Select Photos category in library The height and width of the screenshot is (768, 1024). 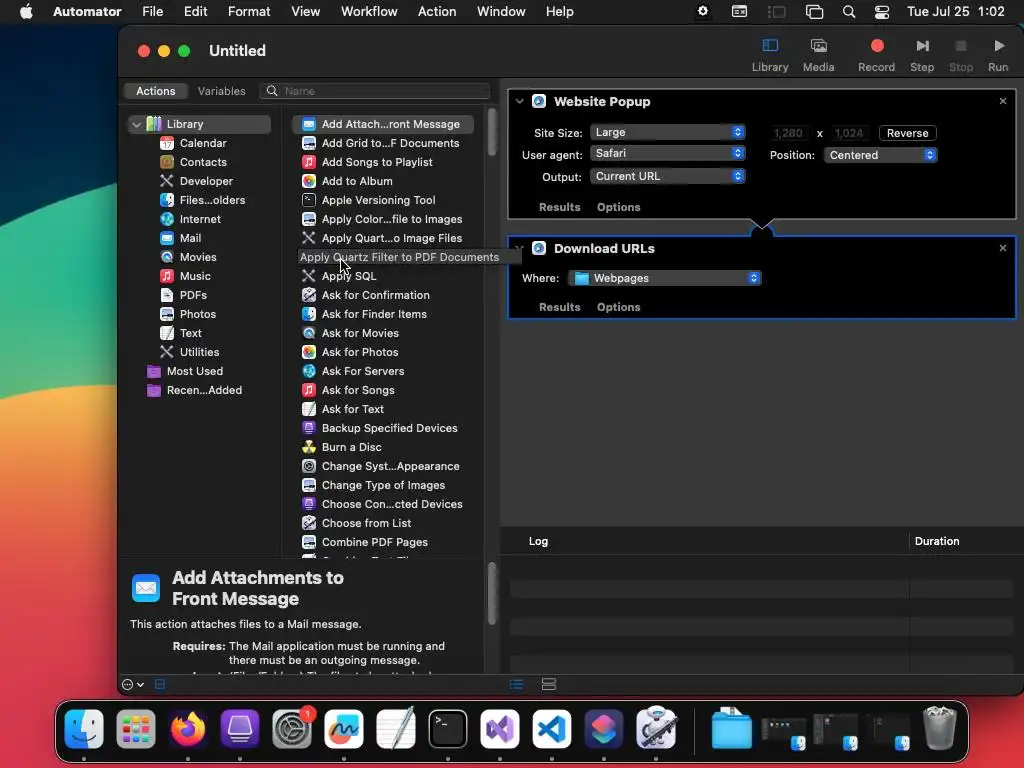click(x=197, y=313)
